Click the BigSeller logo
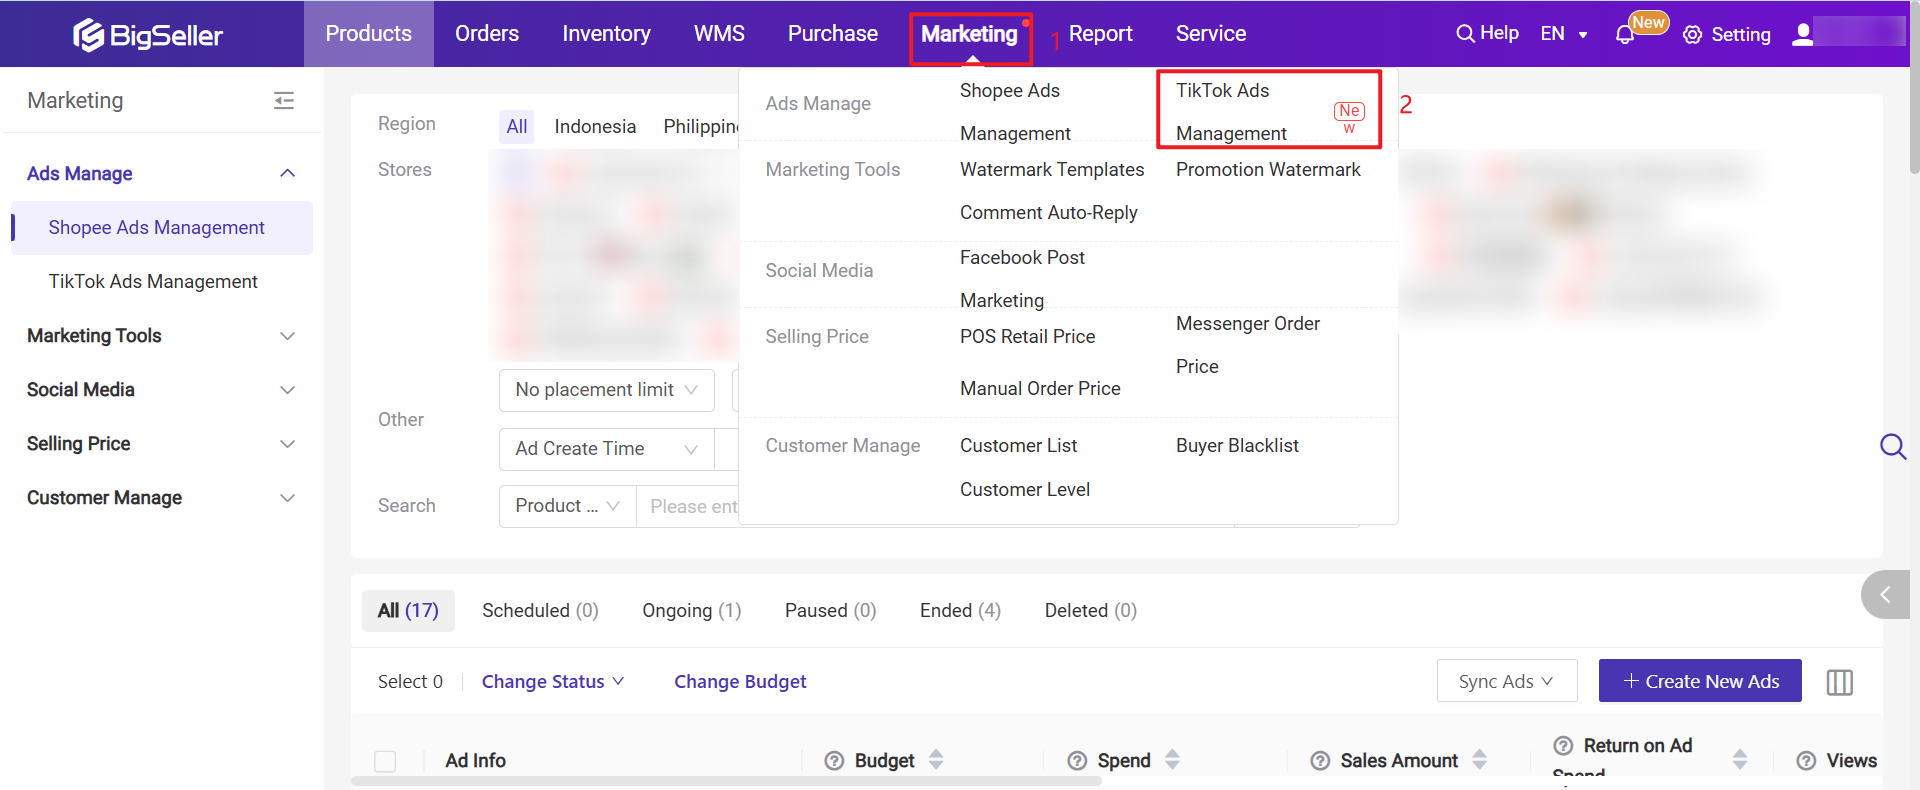This screenshot has width=1920, height=790. [148, 35]
